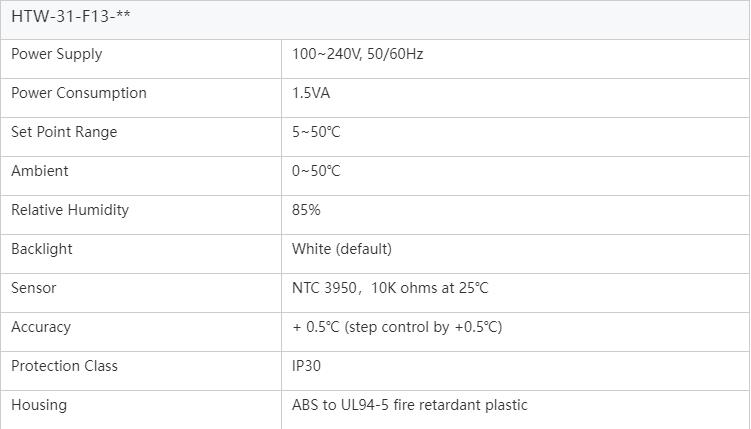Click the NTC 3950 sensor value
This screenshot has height=429, width=751.
tap(390, 288)
